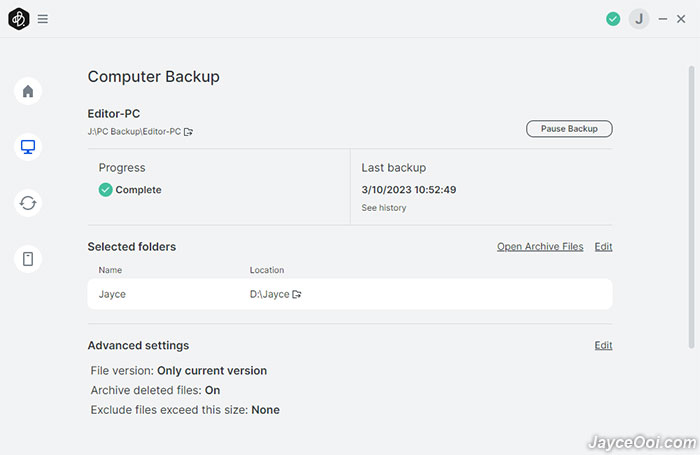
Task: Open backup folder icon beside Editor-PC path
Action: [188, 132]
